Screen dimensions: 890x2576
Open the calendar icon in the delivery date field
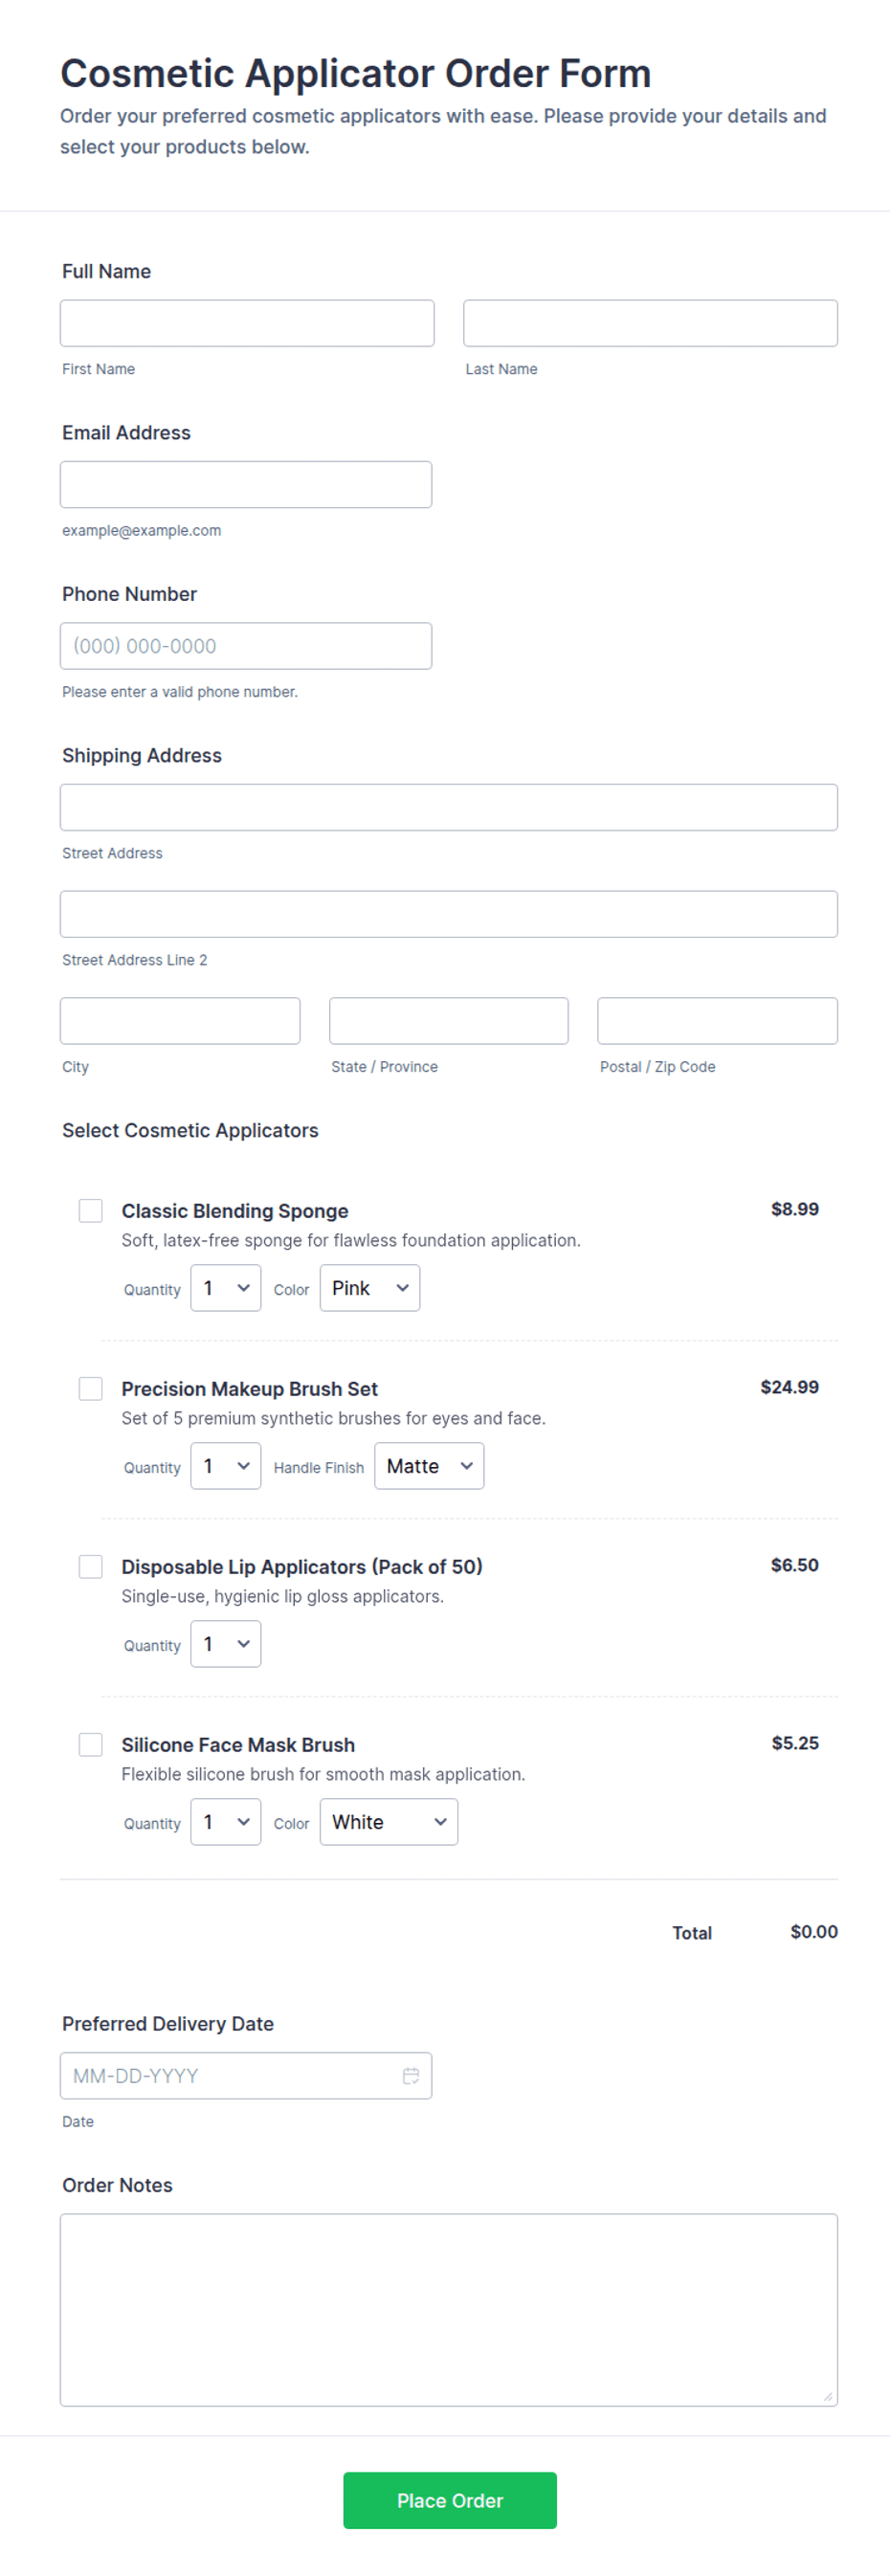point(410,2075)
